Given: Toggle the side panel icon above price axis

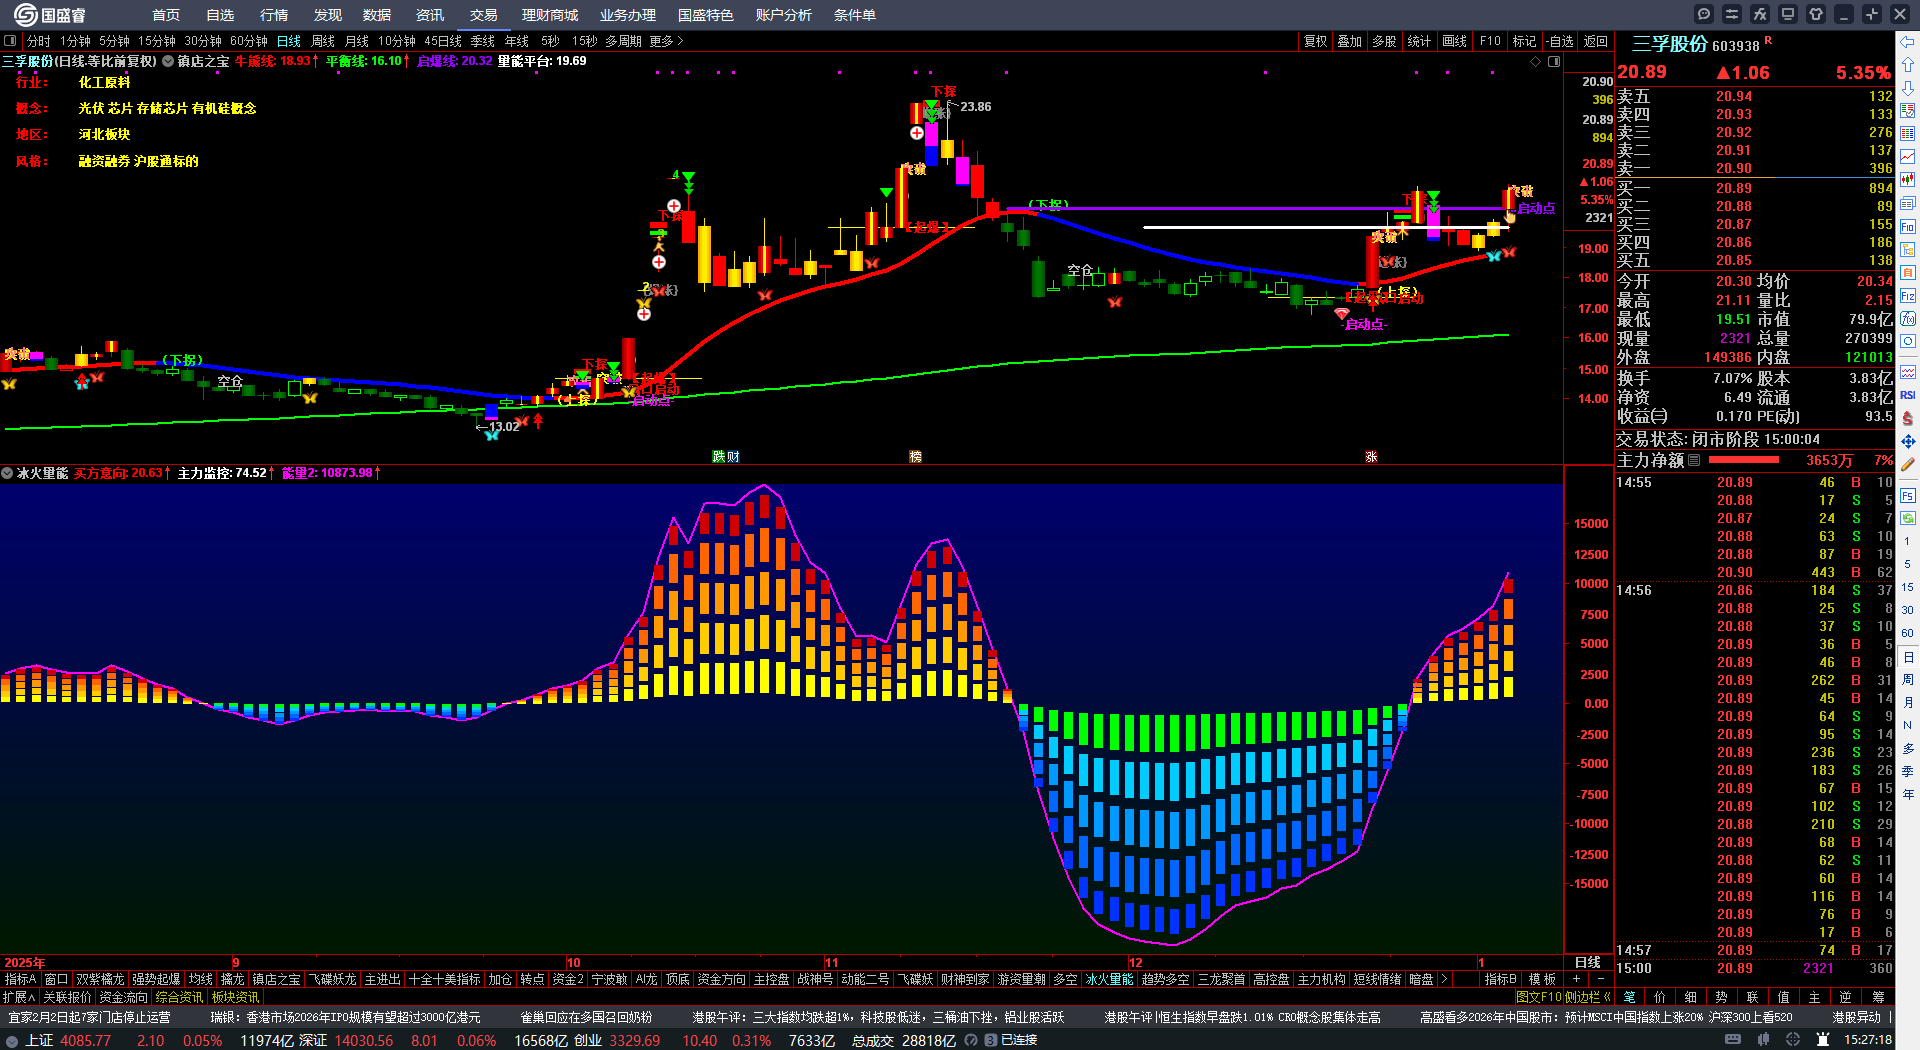Looking at the screenshot, I should [x=1554, y=62].
